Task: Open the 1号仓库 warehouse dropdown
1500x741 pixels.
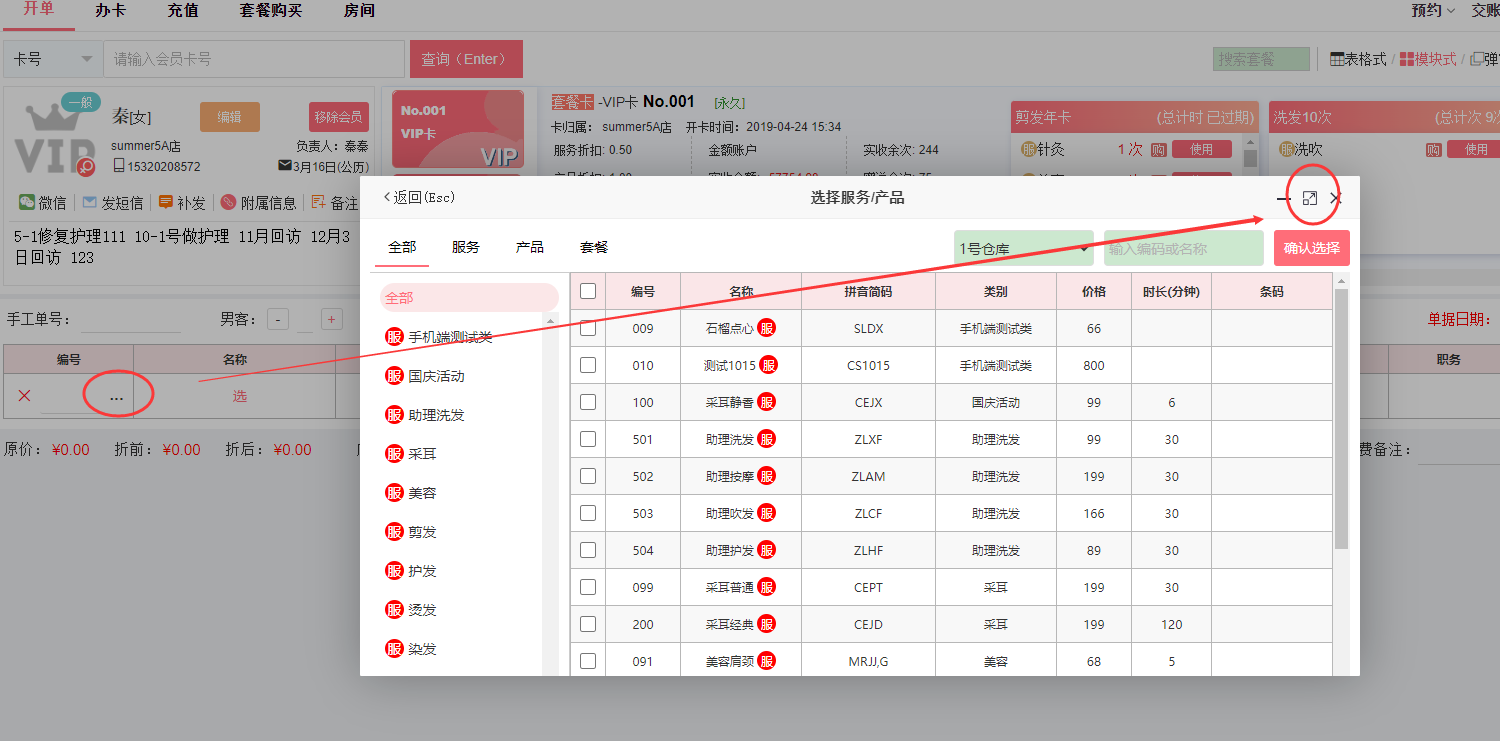Action: [1024, 248]
